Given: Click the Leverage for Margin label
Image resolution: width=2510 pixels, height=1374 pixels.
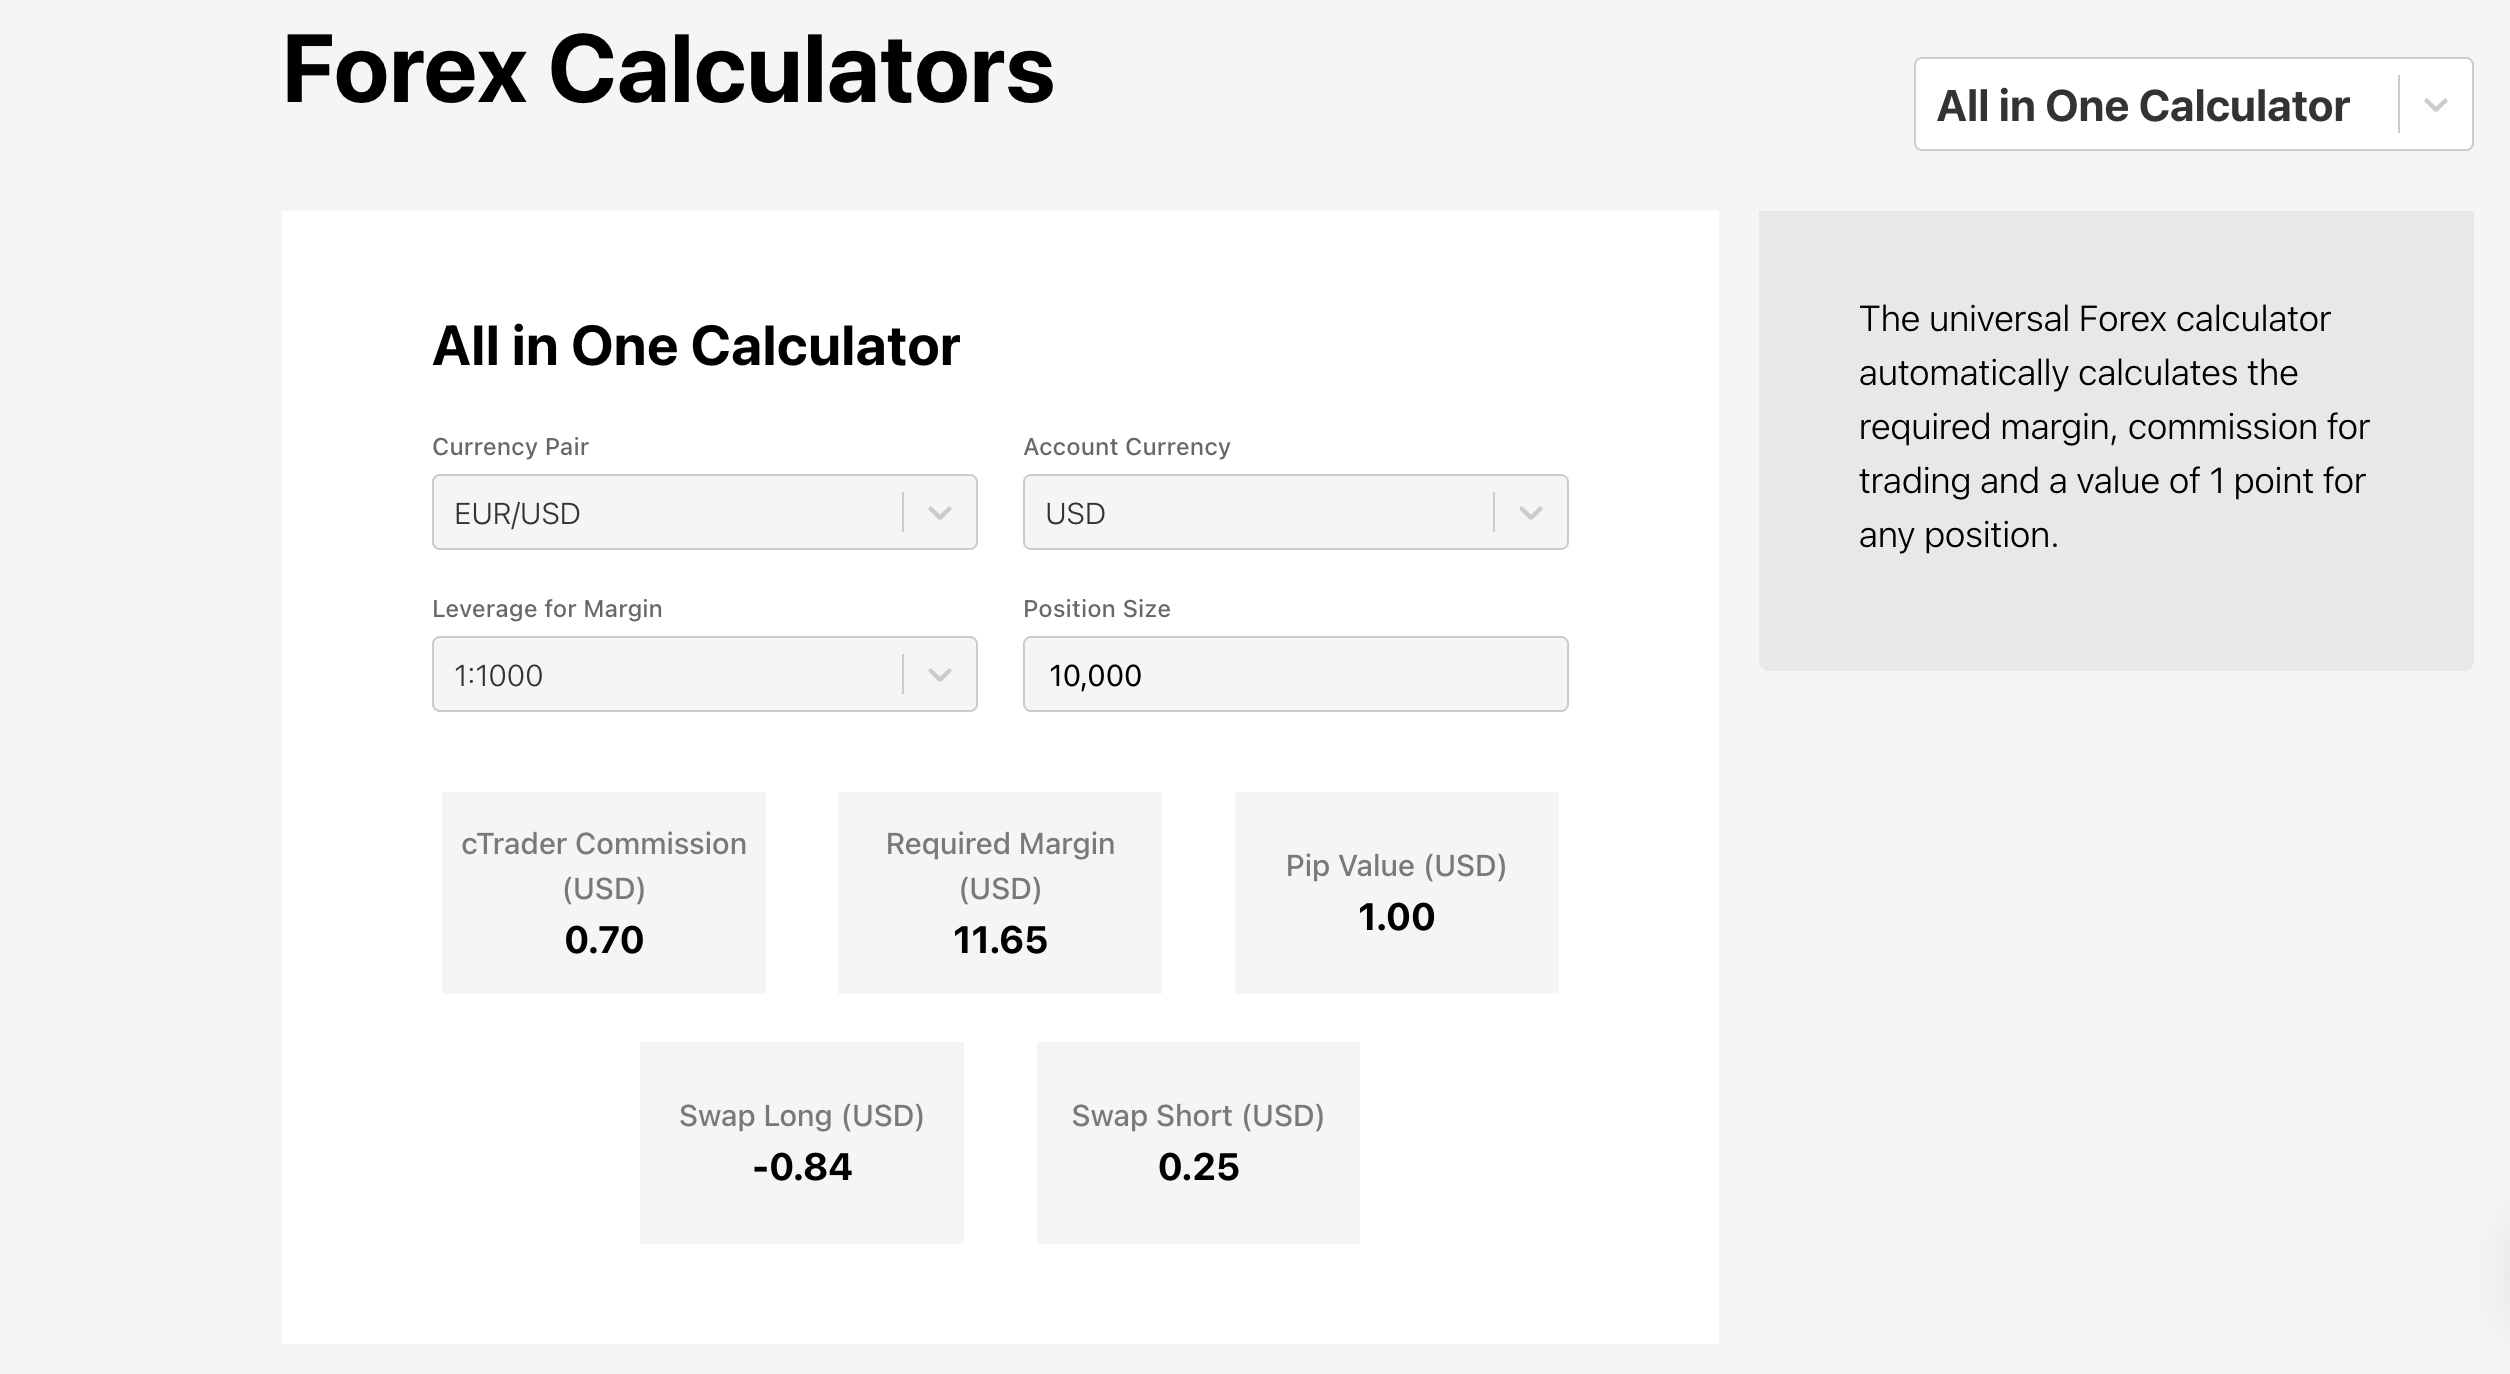Looking at the screenshot, I should 547,609.
